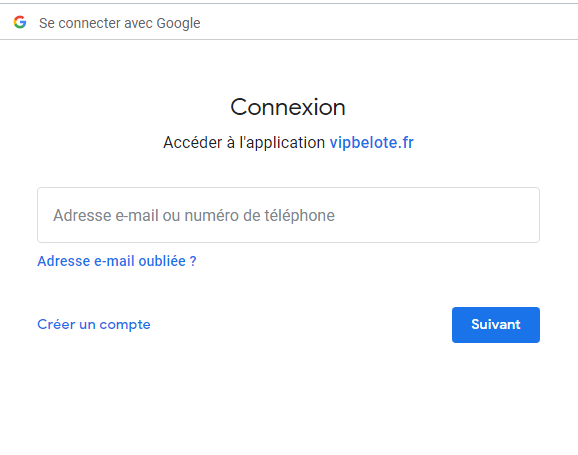
Task: Select the Créer un compte link
Action: [x=94, y=324]
